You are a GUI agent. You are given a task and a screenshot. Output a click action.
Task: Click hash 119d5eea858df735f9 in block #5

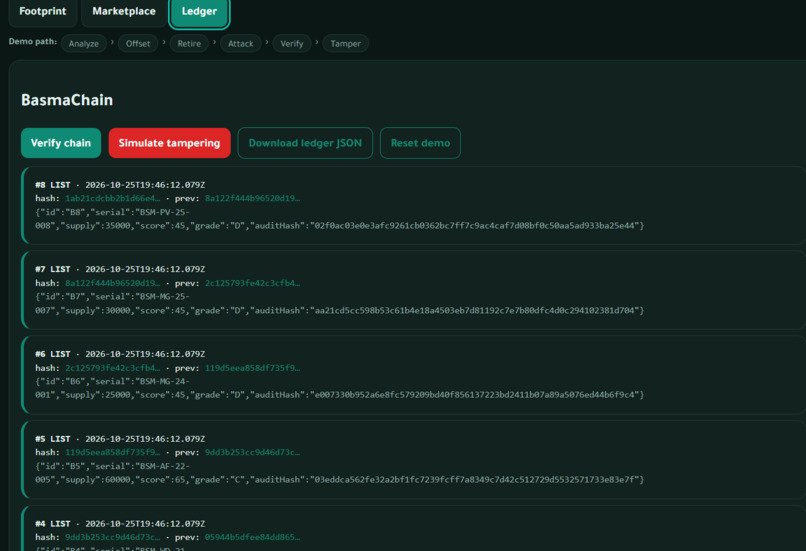(113, 452)
